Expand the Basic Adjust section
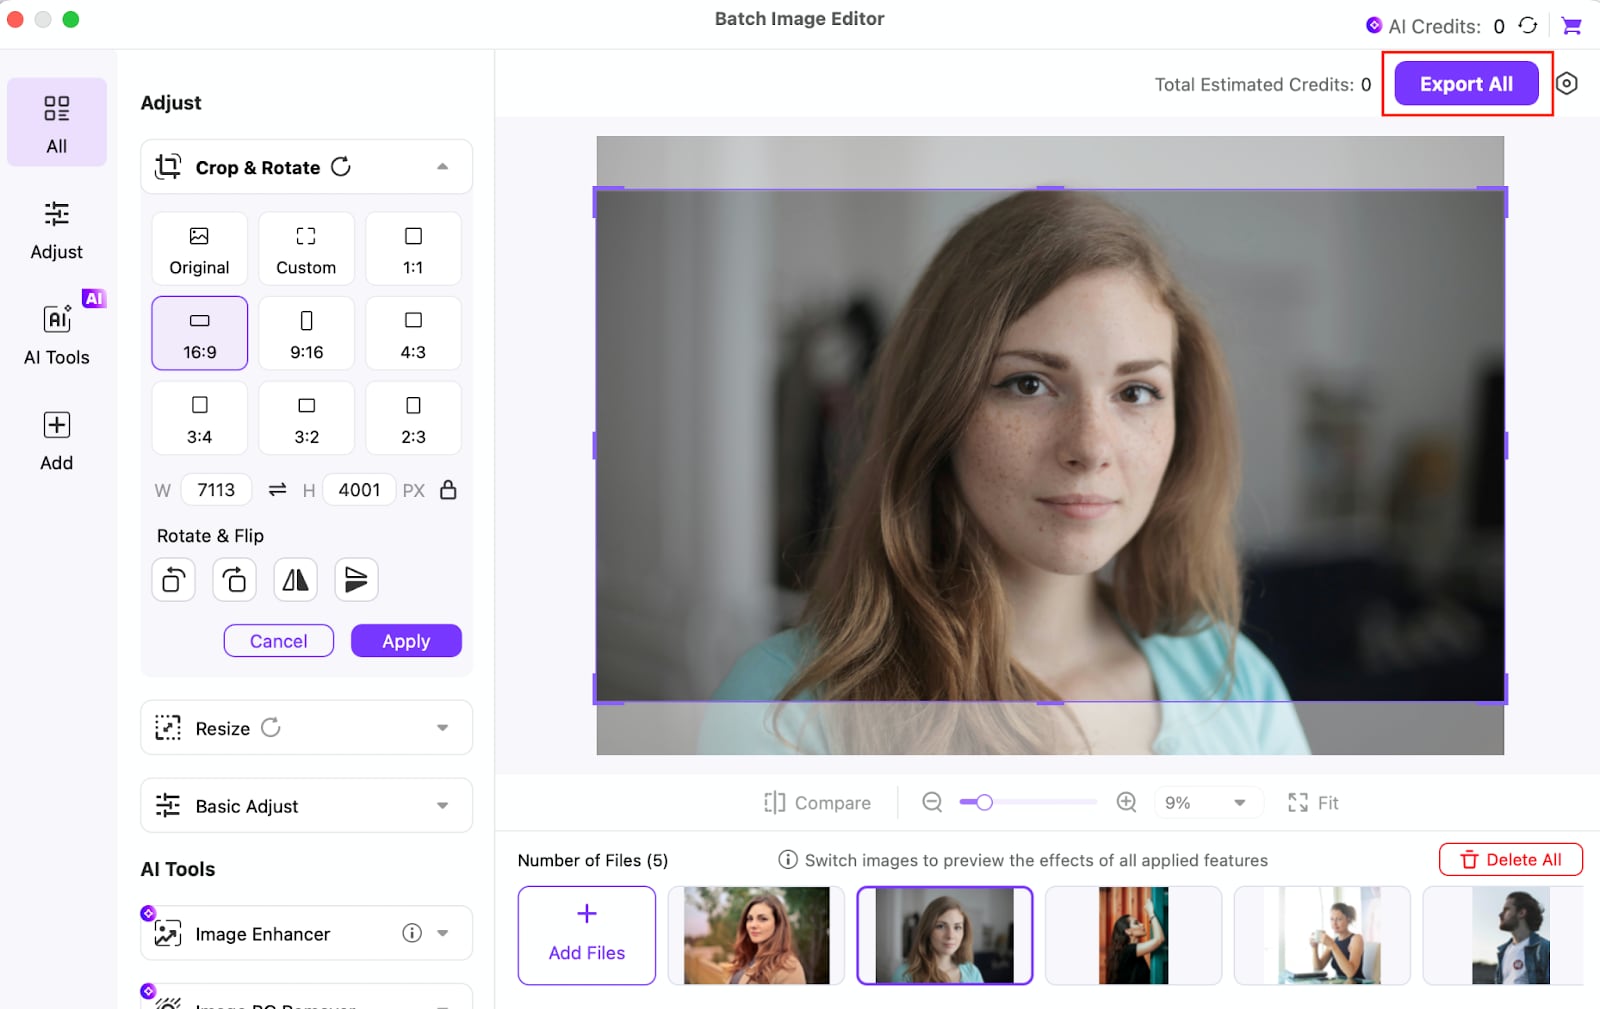This screenshot has width=1600, height=1009. pos(442,806)
